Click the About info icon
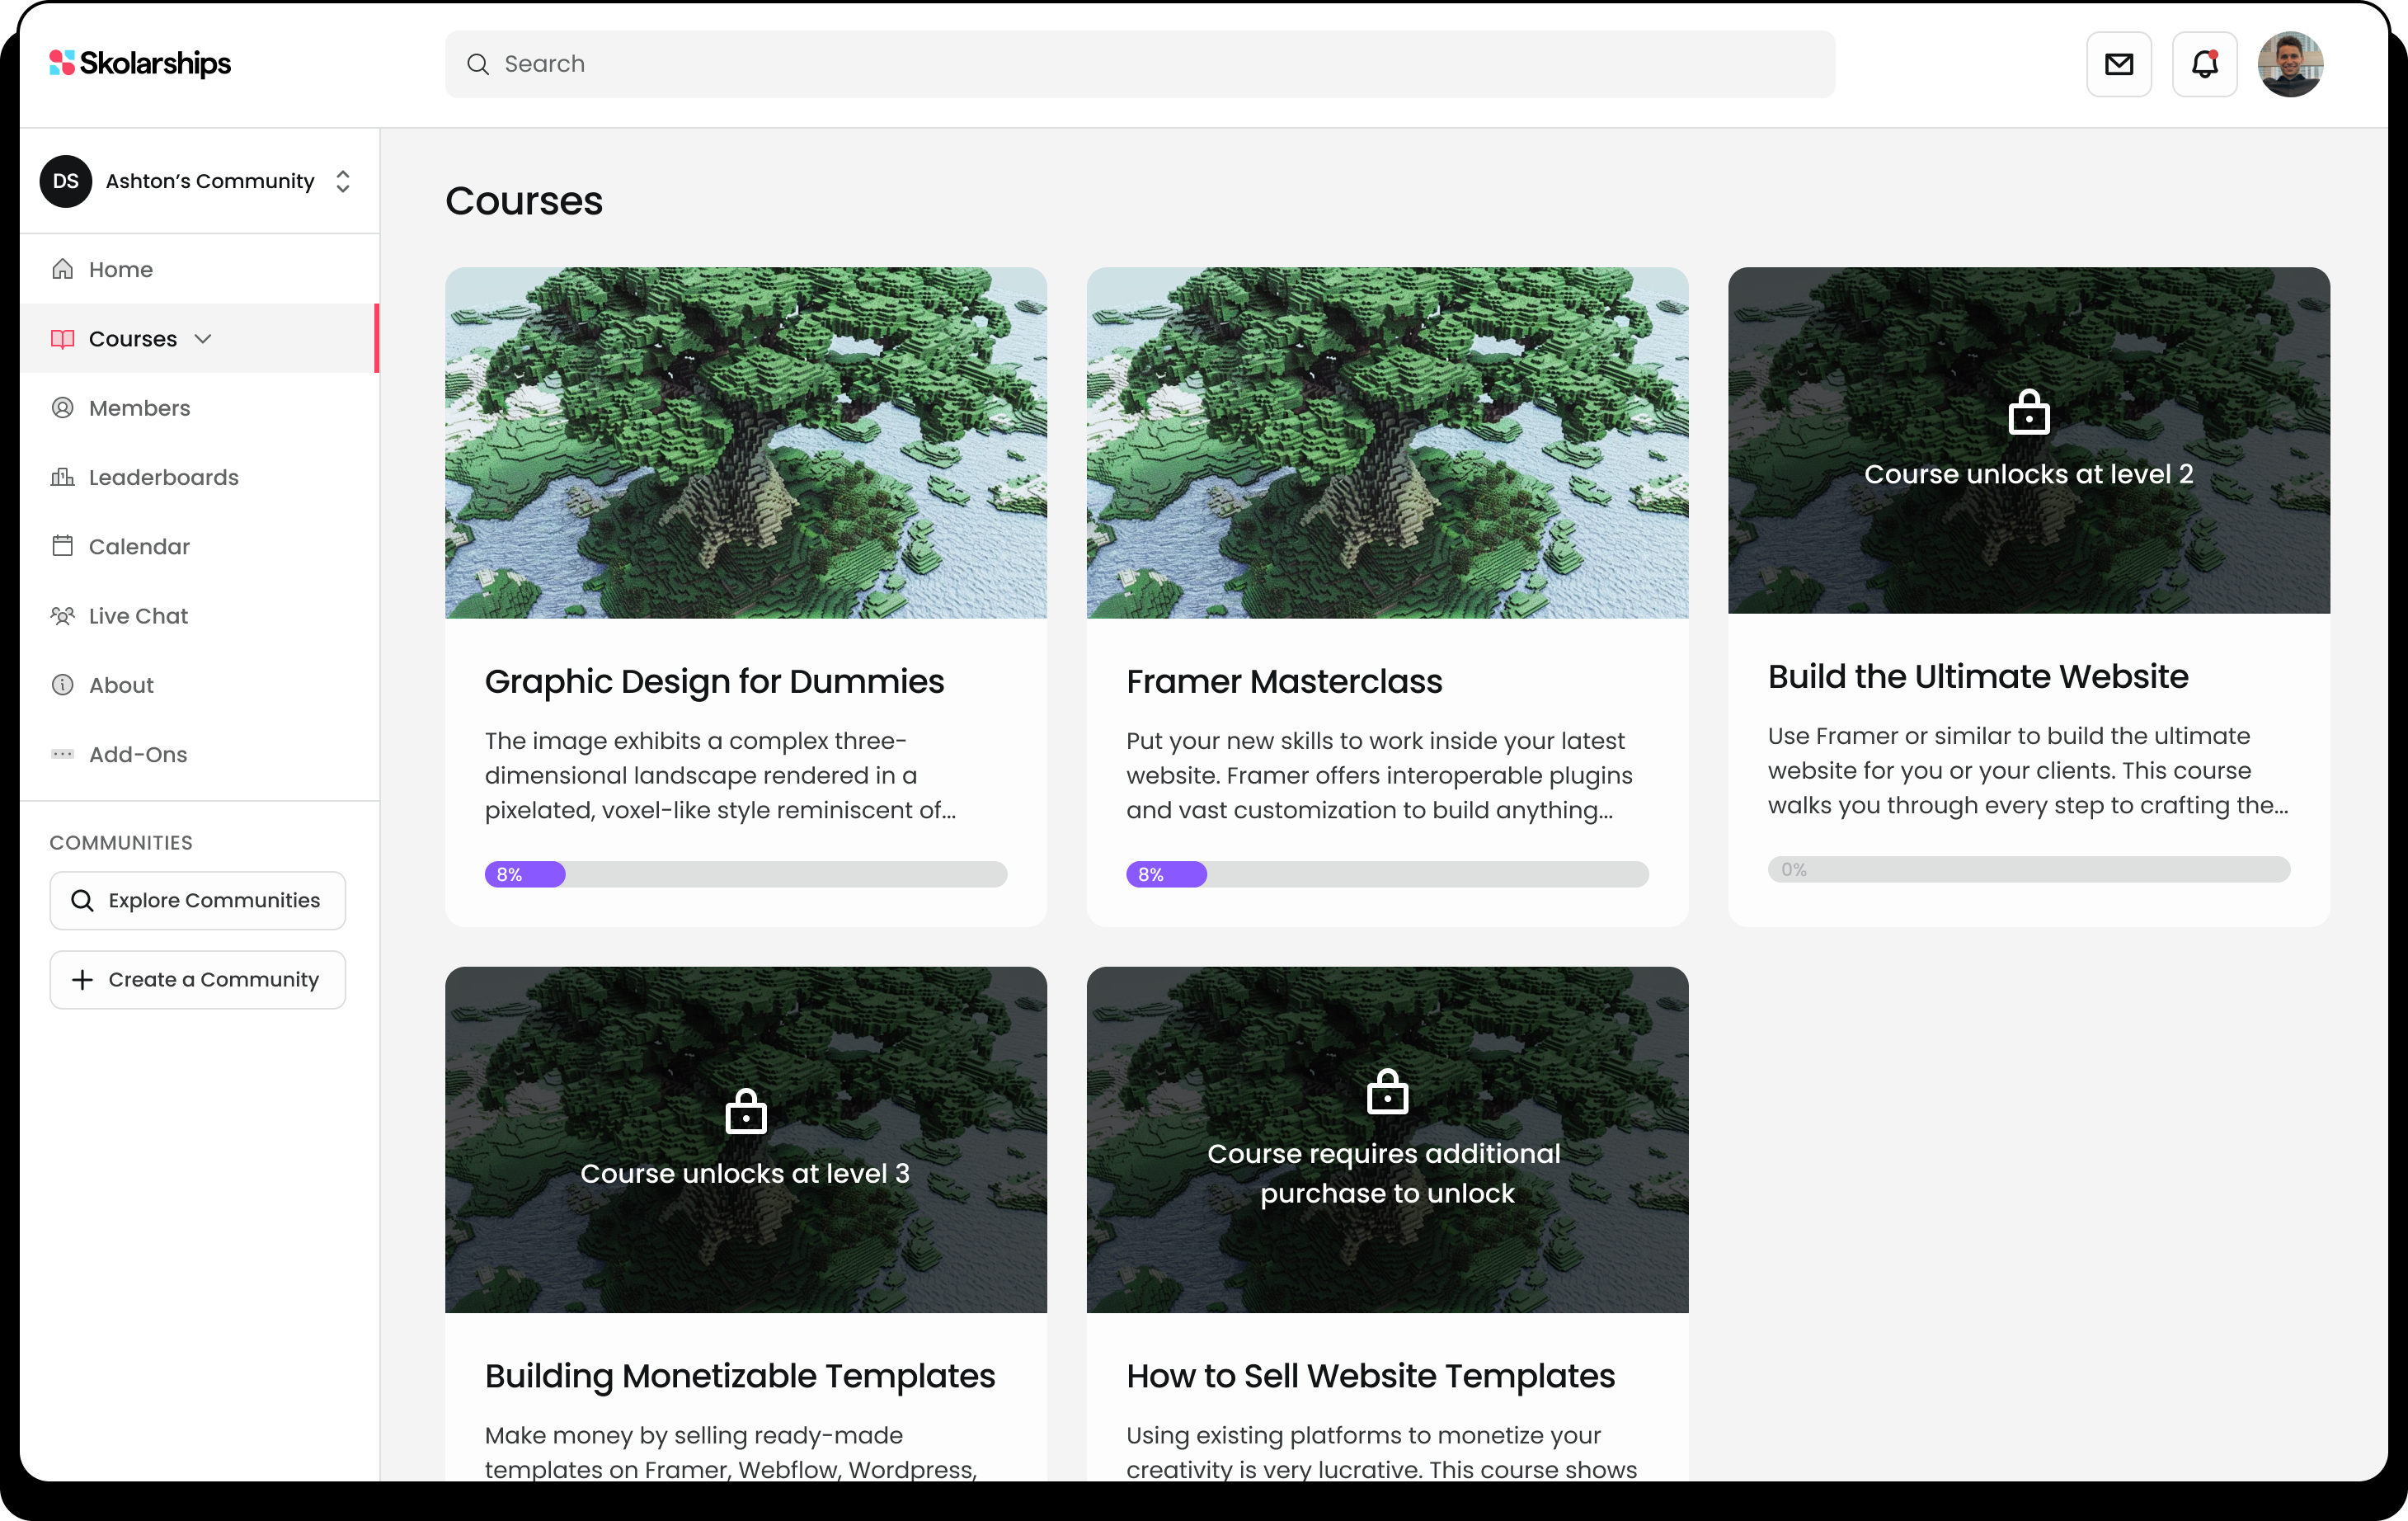Viewport: 2408px width, 1521px height. coord(63,685)
